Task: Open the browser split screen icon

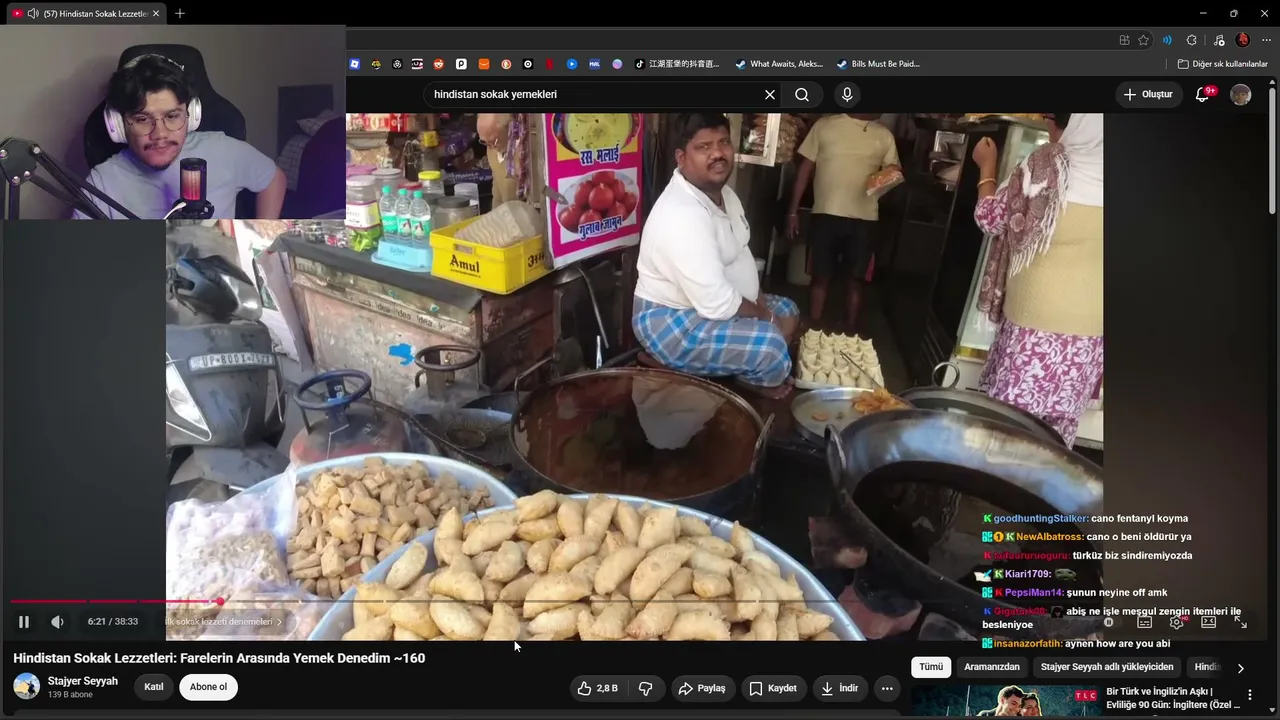Action: [x=1124, y=40]
